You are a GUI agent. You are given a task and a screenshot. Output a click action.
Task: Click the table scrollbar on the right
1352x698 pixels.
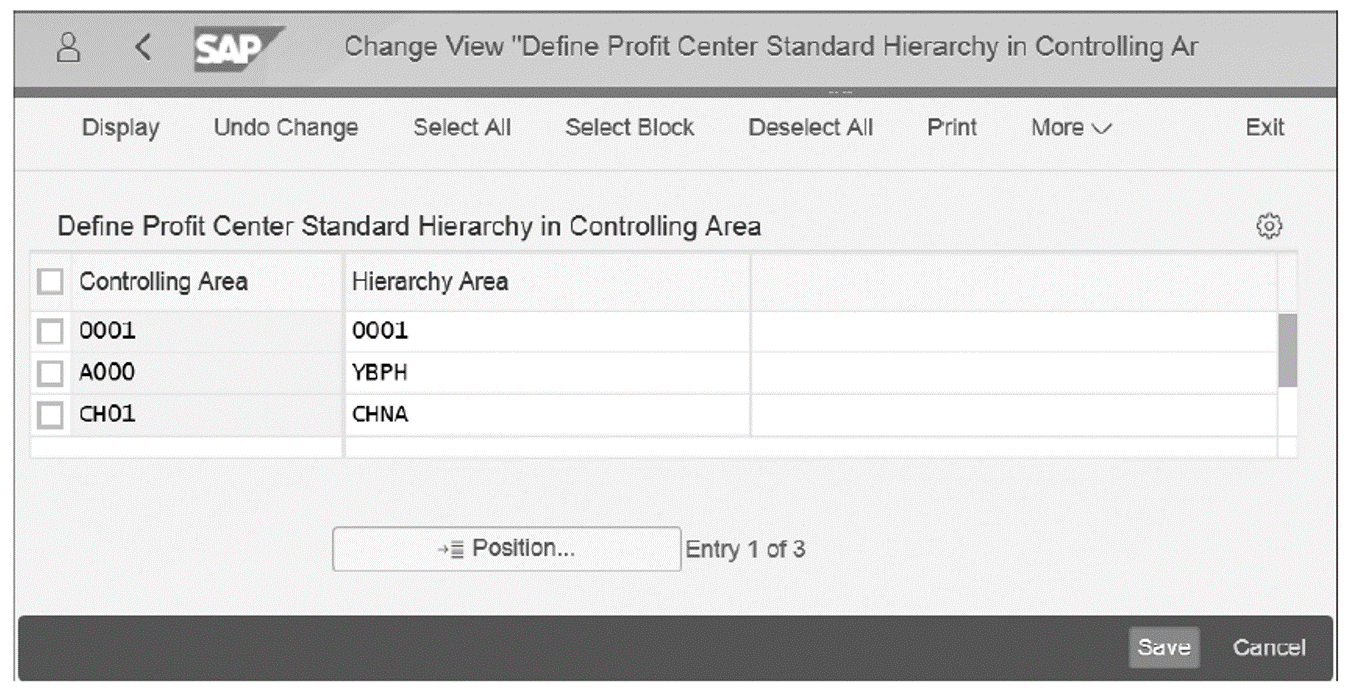coord(1288,350)
